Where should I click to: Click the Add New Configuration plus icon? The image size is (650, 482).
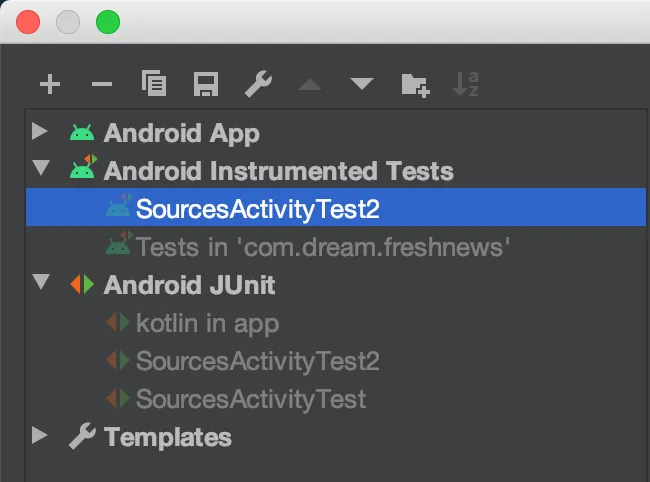[50, 85]
